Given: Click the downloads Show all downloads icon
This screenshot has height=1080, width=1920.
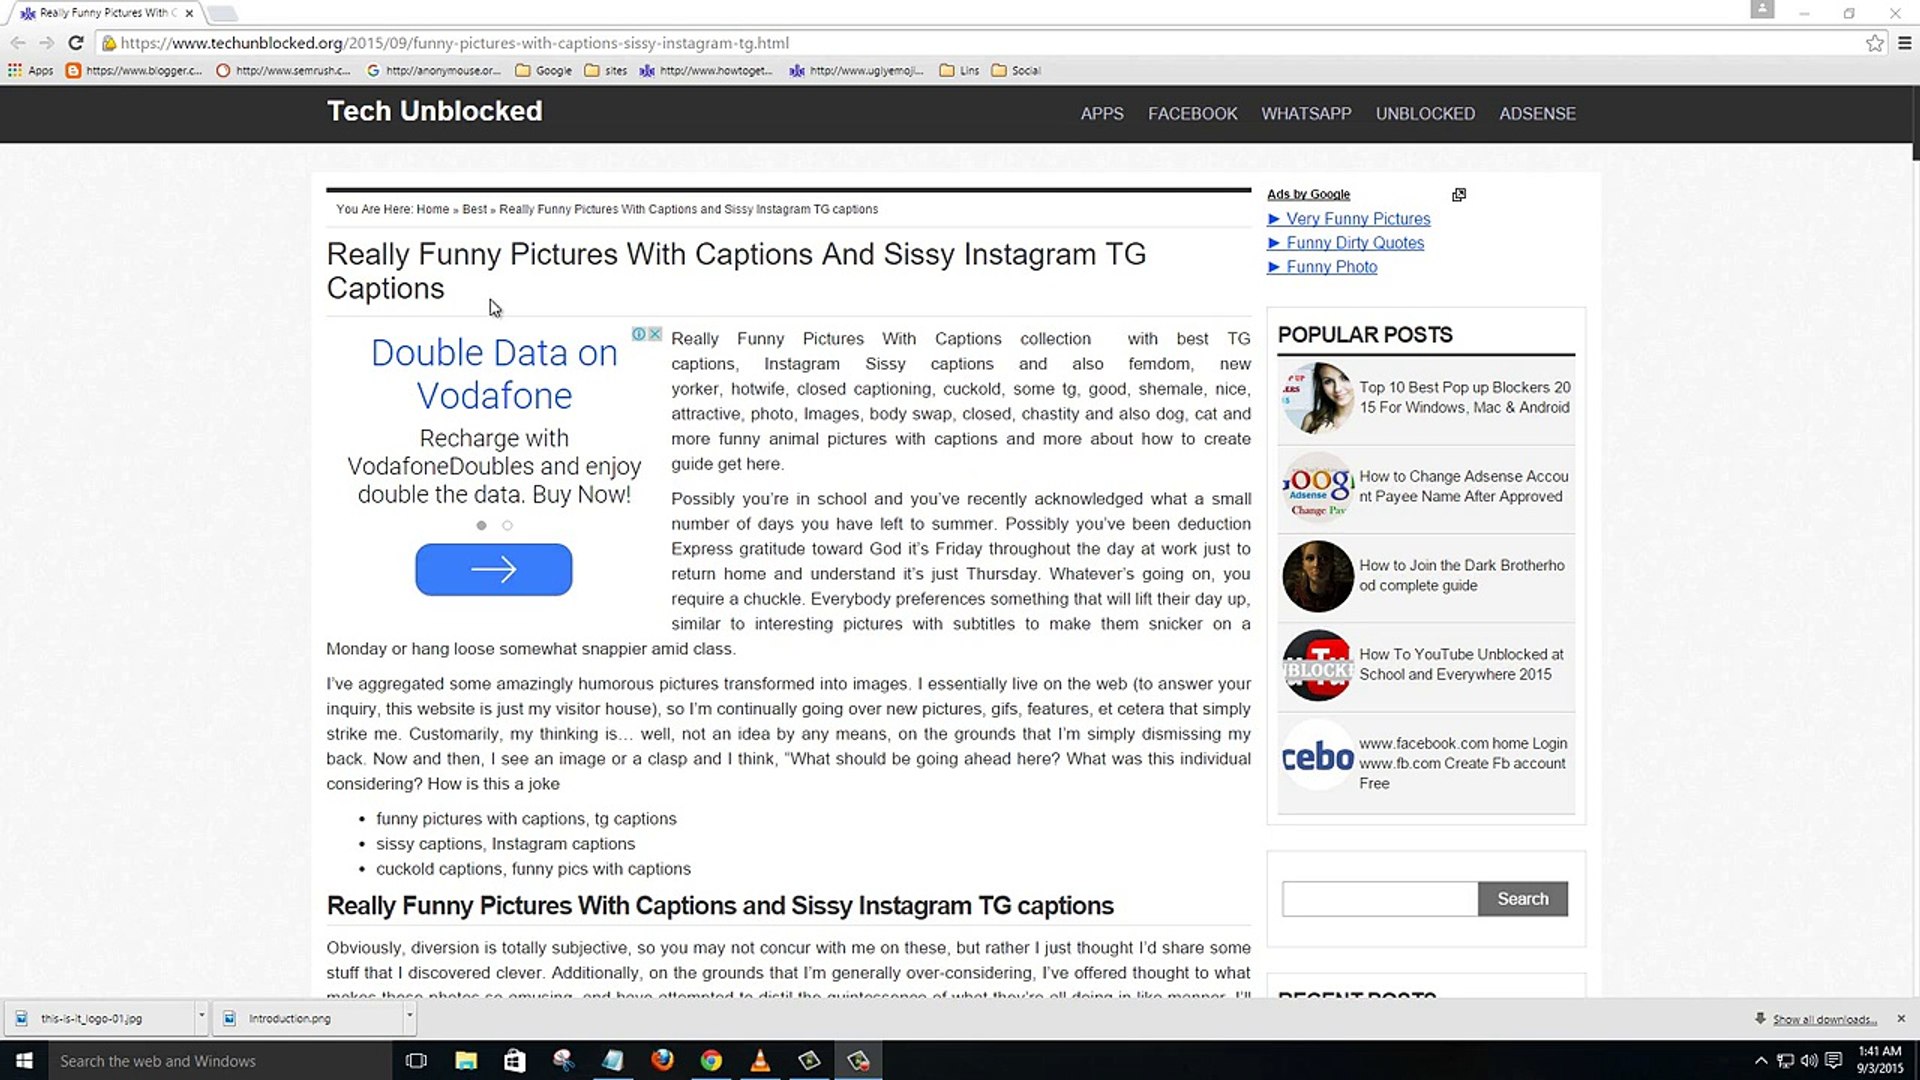Looking at the screenshot, I should [x=1763, y=1017].
